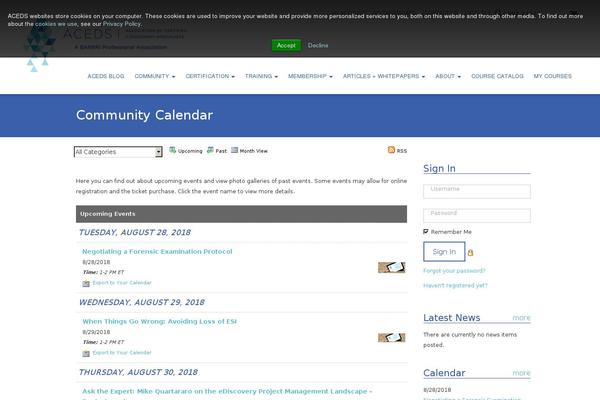
Task: Open the All Categories dropdown
Action: point(118,152)
